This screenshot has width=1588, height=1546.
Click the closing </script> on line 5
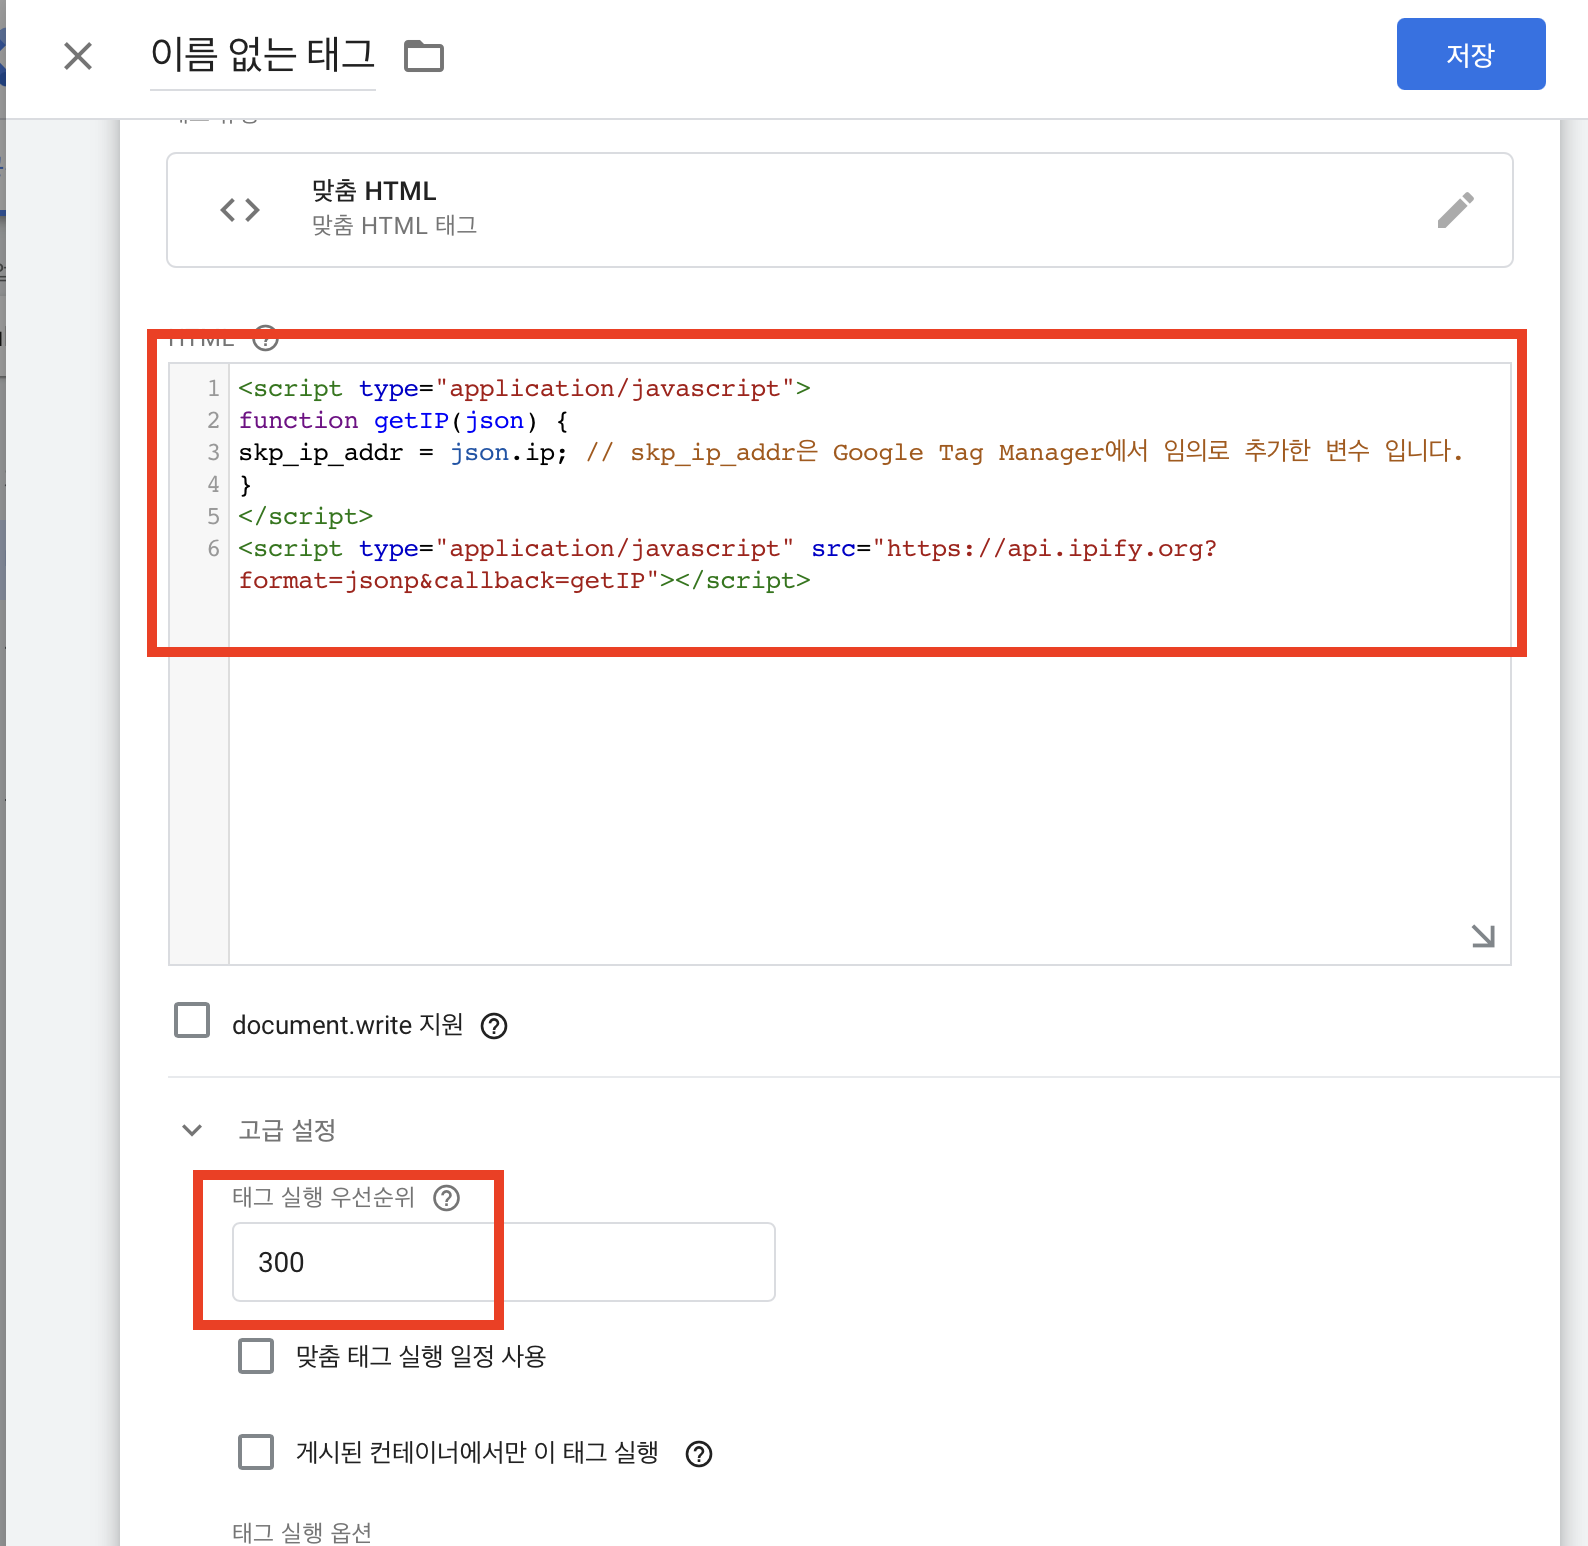click(305, 516)
